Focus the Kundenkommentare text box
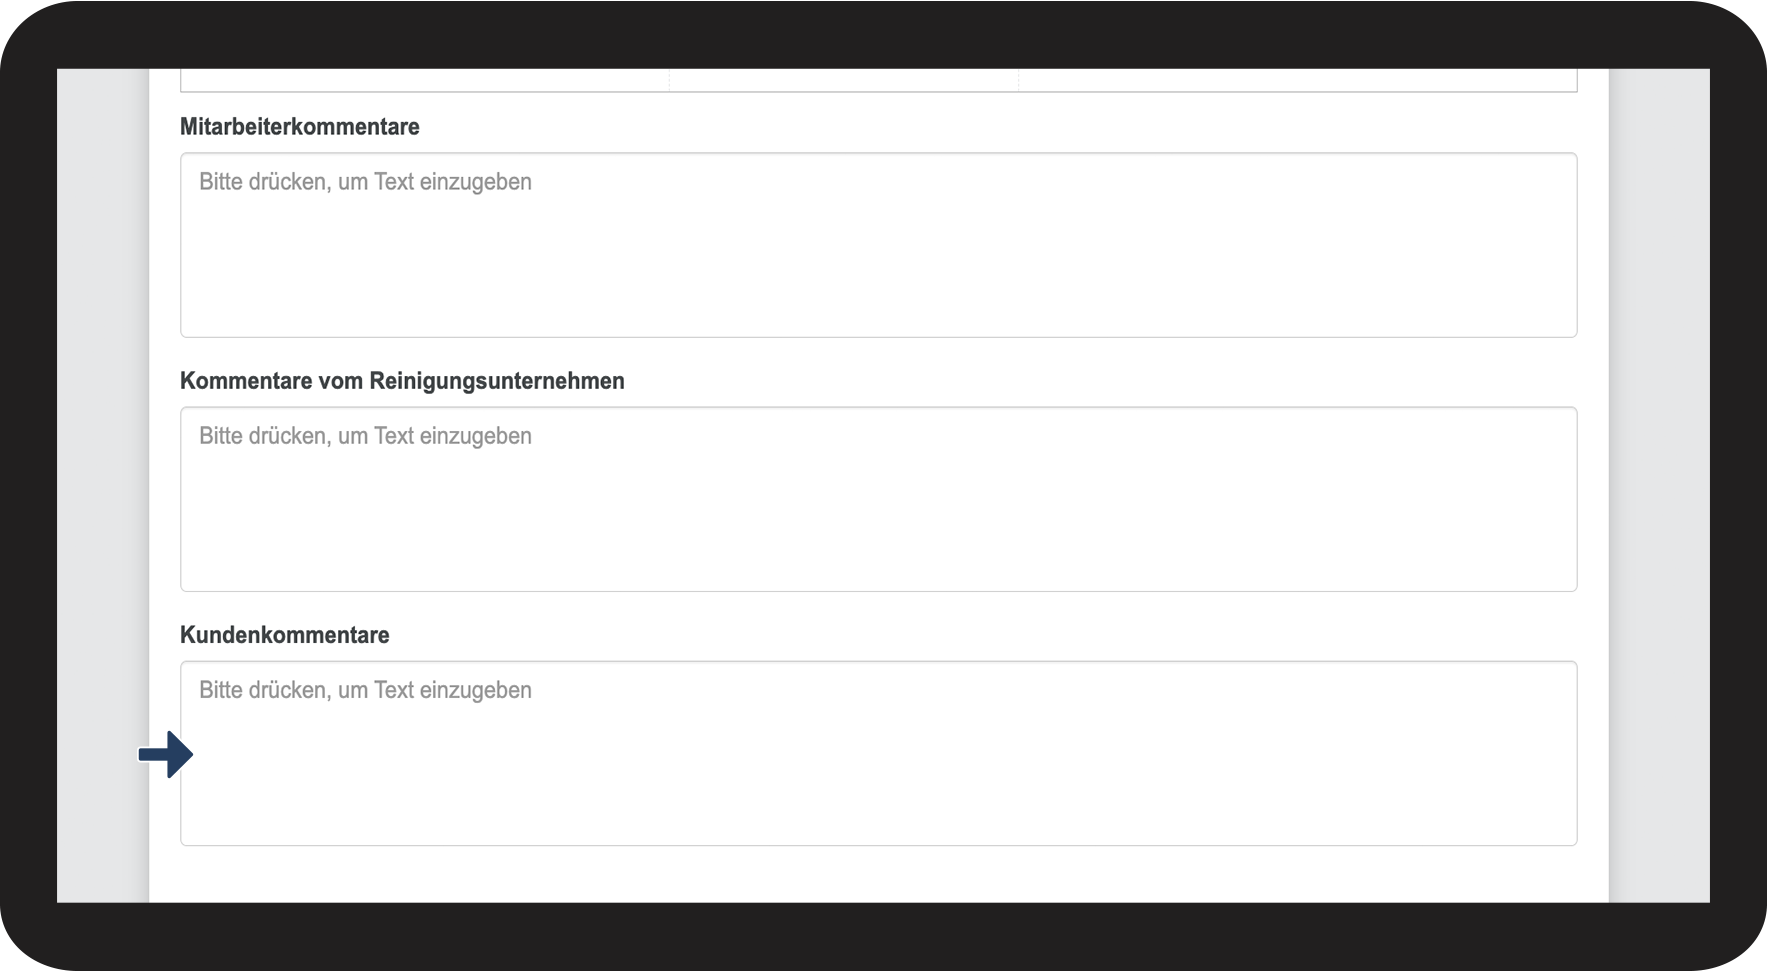 pos(878,753)
